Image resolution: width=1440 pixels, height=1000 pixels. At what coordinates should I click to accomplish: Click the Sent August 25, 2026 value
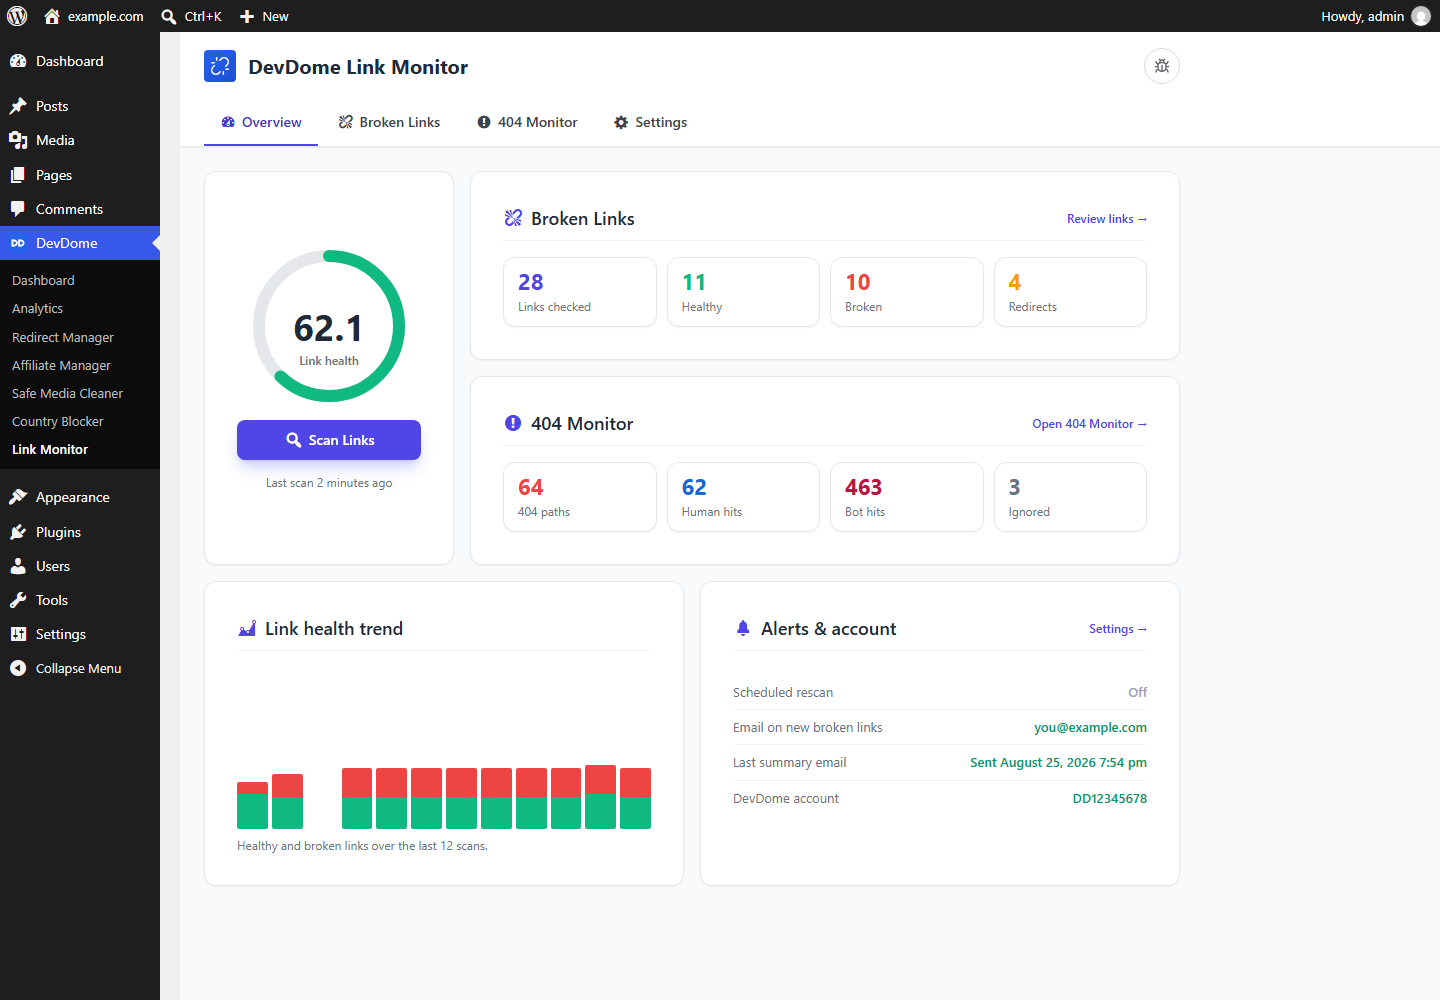pyautogui.click(x=1058, y=762)
